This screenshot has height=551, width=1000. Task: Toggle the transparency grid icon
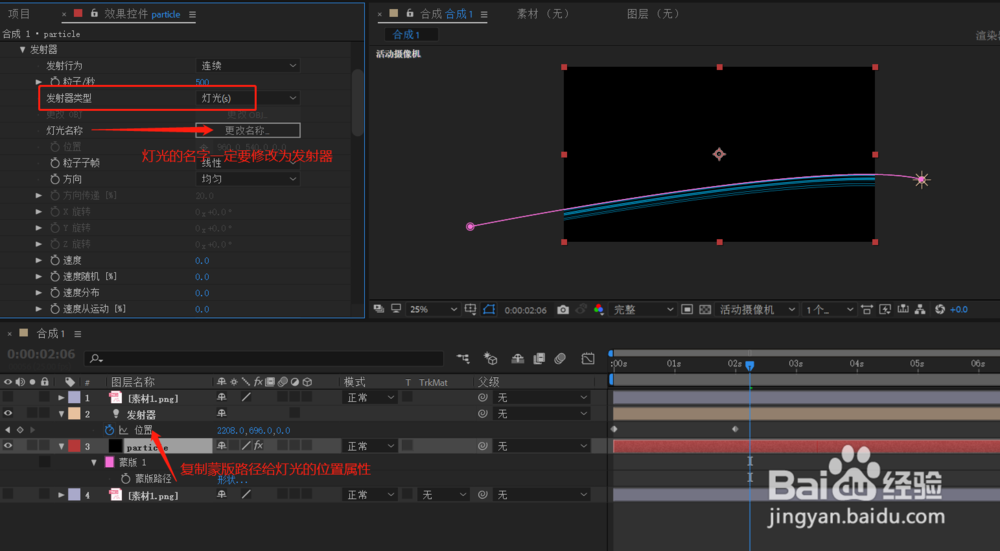(x=705, y=309)
